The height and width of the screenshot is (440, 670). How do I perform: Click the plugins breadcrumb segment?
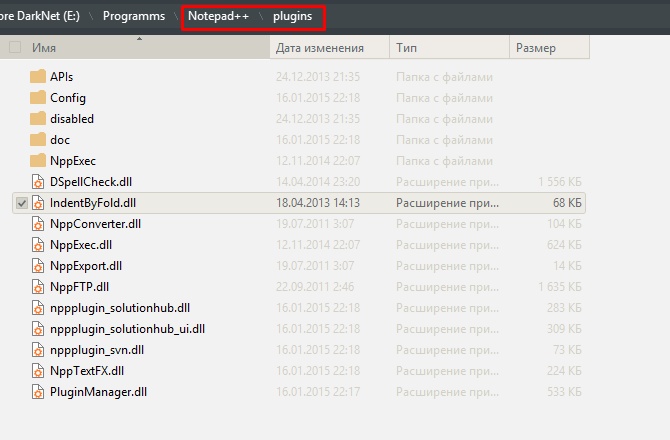click(x=293, y=17)
